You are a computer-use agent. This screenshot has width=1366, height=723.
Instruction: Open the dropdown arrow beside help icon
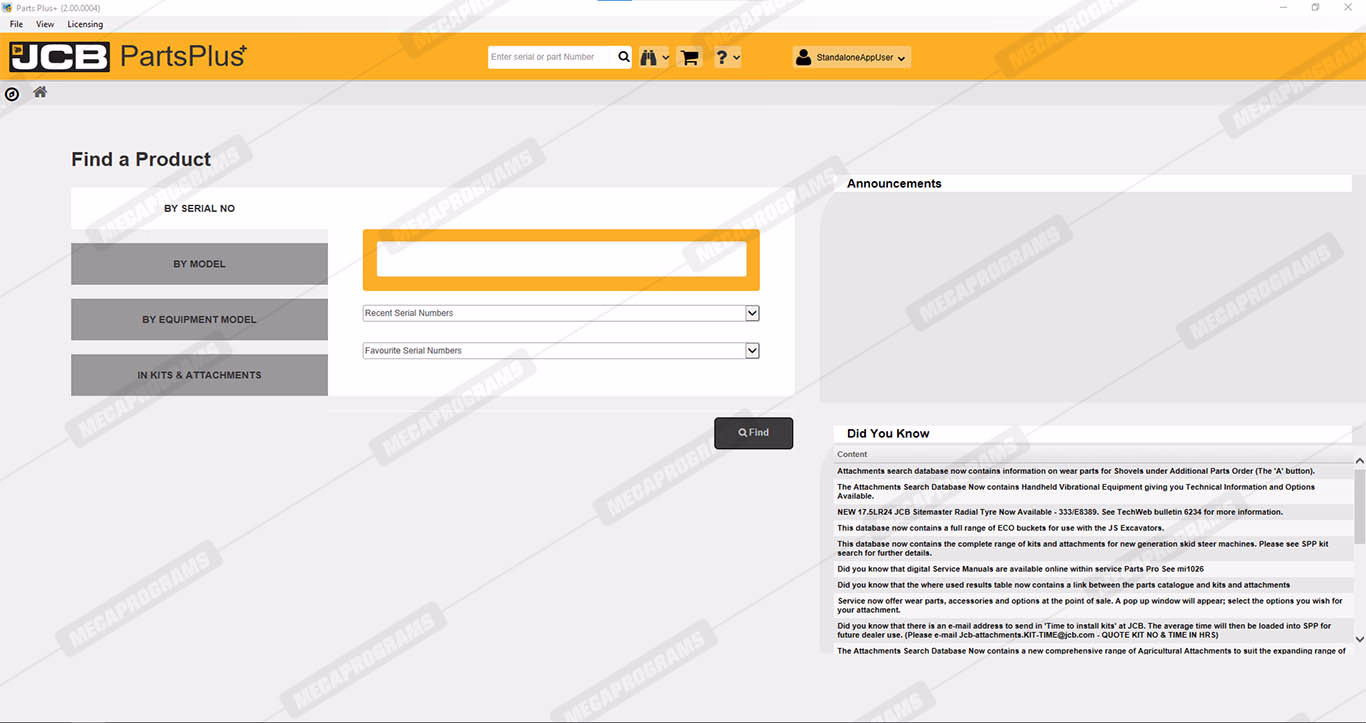tap(737, 58)
